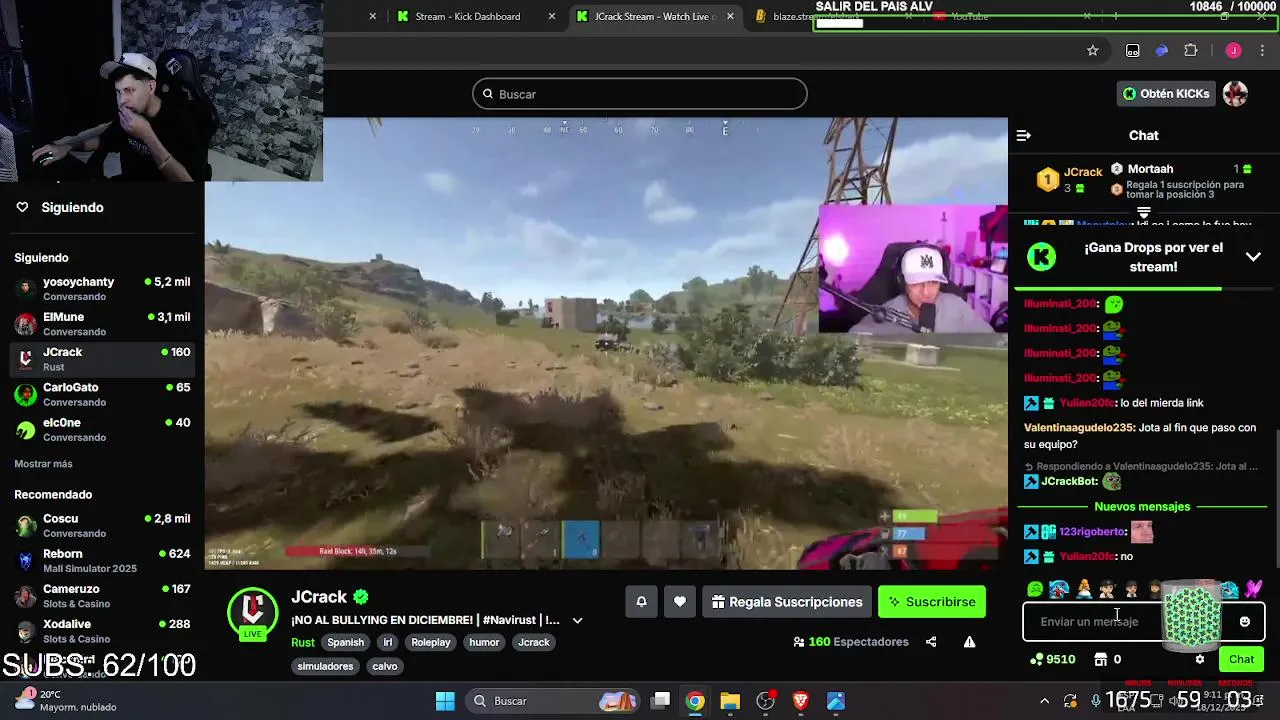This screenshot has height=720, width=1280.
Task: Click the simuladores tag
Action: pyautogui.click(x=325, y=666)
